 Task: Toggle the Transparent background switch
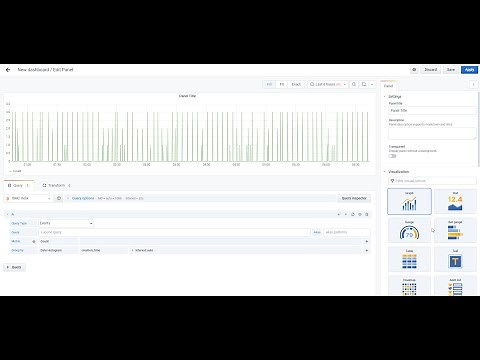(392, 156)
